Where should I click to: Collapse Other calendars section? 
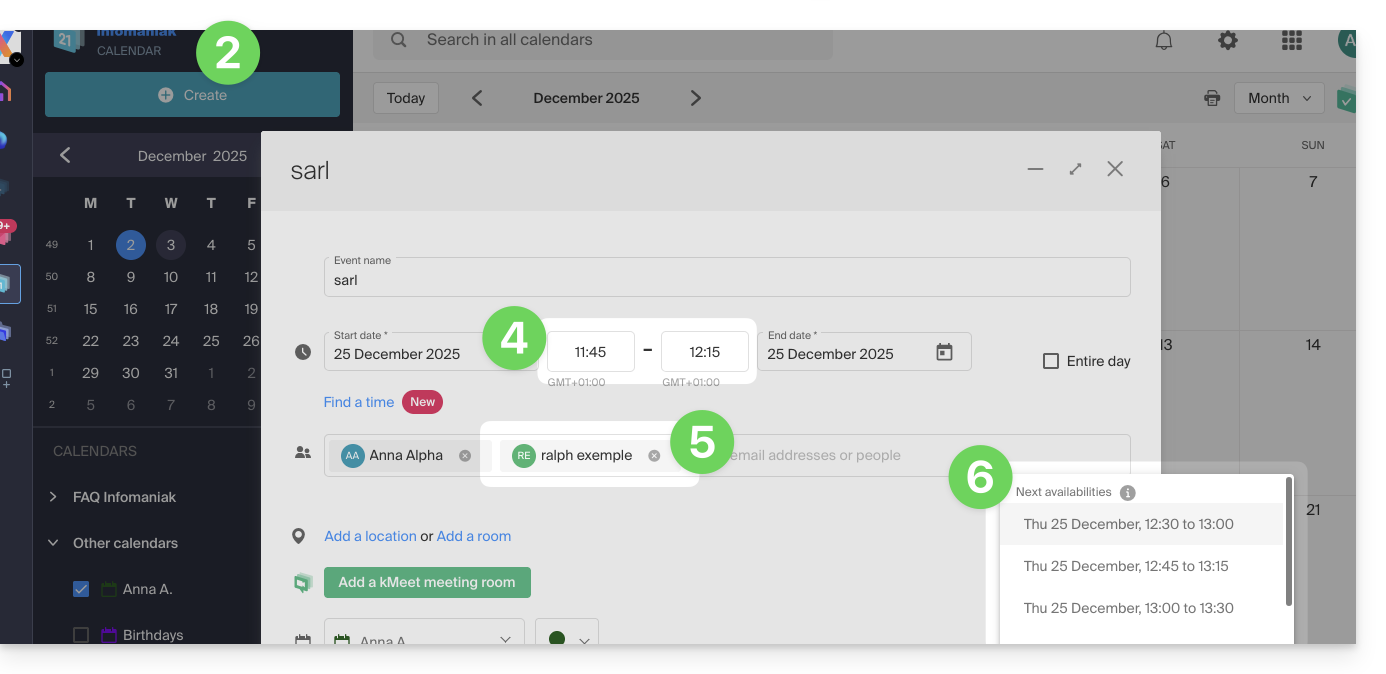click(54, 543)
